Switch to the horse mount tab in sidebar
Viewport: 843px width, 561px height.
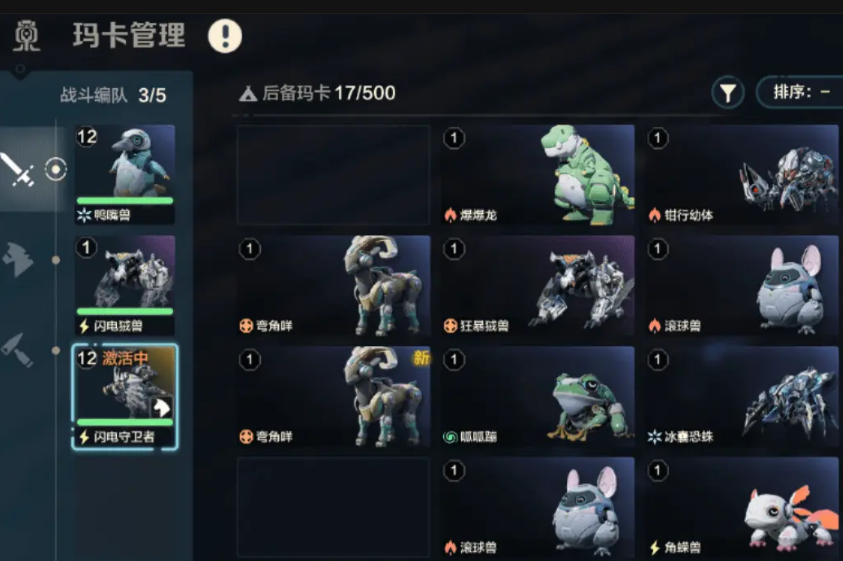point(18,259)
